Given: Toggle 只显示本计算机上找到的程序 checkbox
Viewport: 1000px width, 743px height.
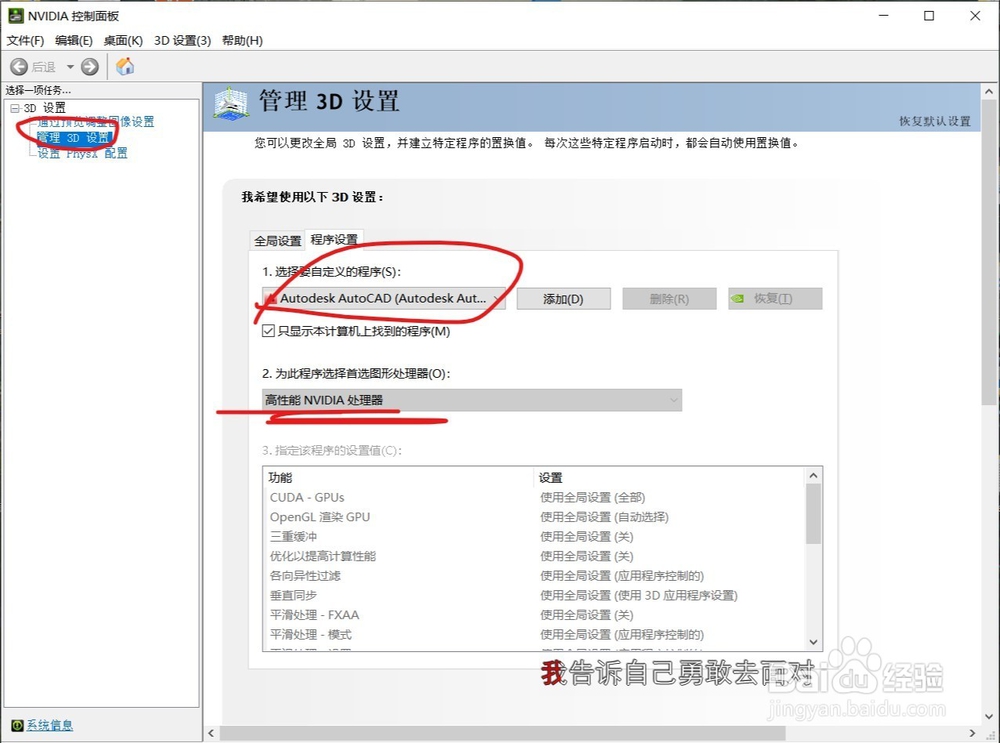Looking at the screenshot, I should click(268, 331).
